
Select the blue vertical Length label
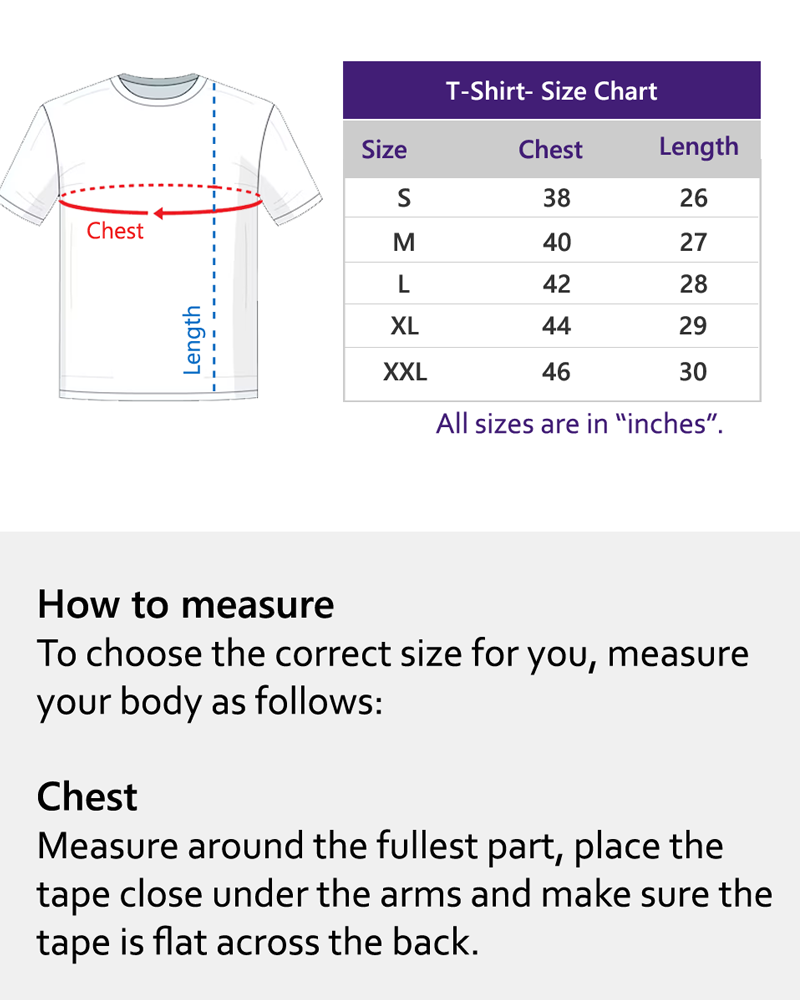tap(193, 340)
